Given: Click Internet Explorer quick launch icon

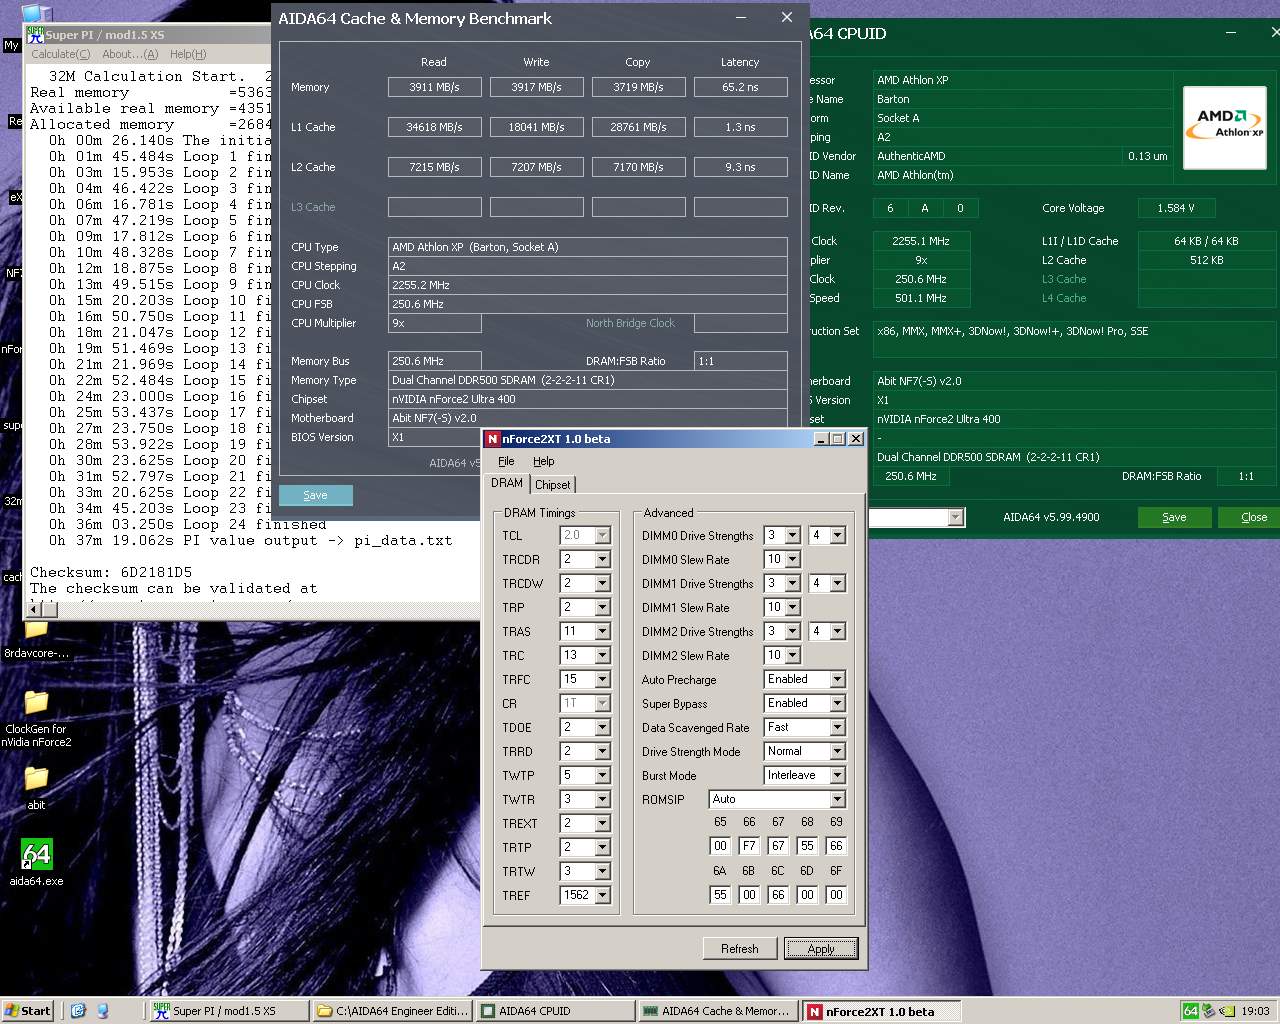Looking at the screenshot, I should click(x=79, y=1011).
